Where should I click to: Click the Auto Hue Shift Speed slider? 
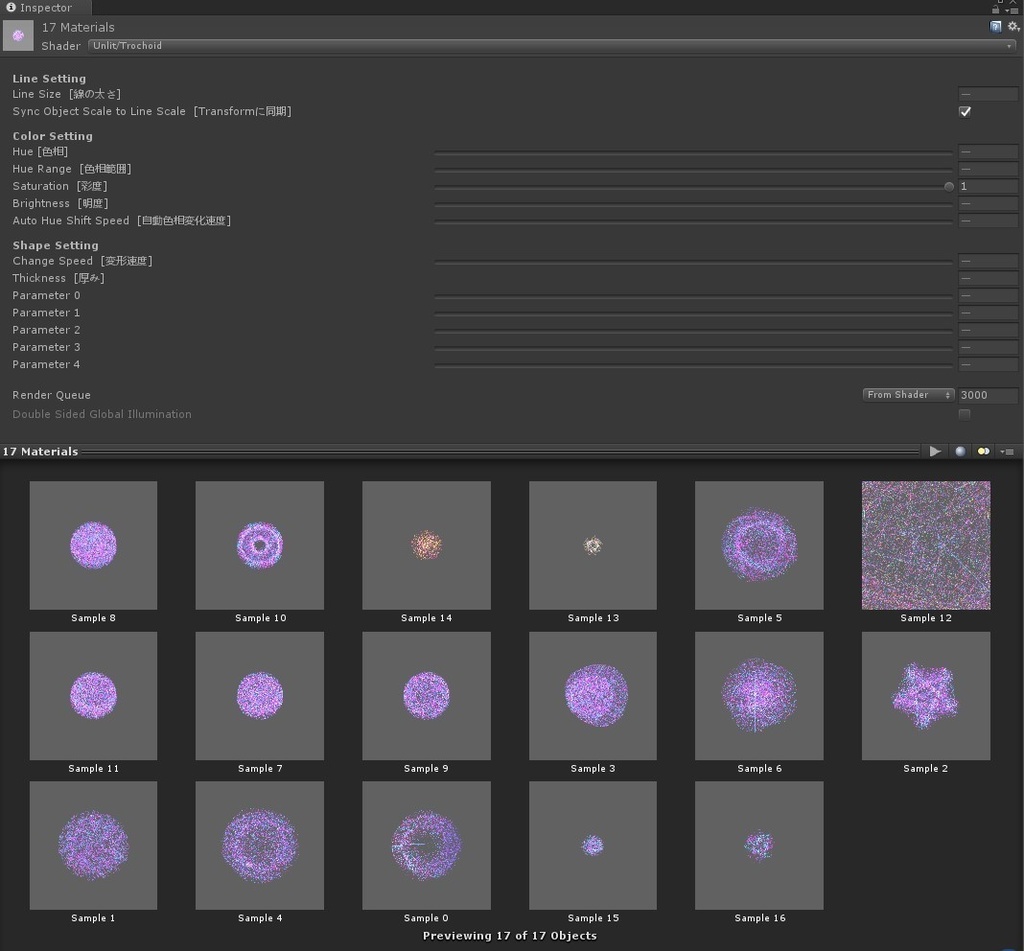[x=693, y=221]
